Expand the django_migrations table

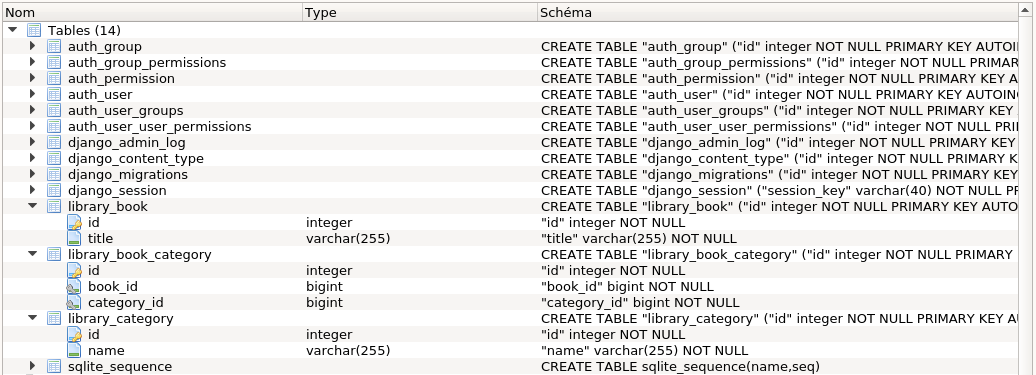(33, 174)
